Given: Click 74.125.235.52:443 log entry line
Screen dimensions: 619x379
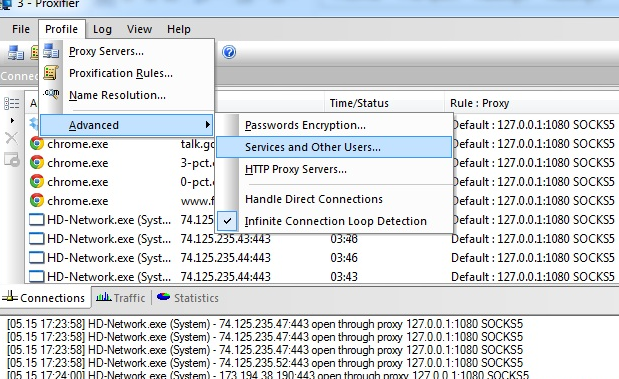Looking at the screenshot, I should (265, 363).
